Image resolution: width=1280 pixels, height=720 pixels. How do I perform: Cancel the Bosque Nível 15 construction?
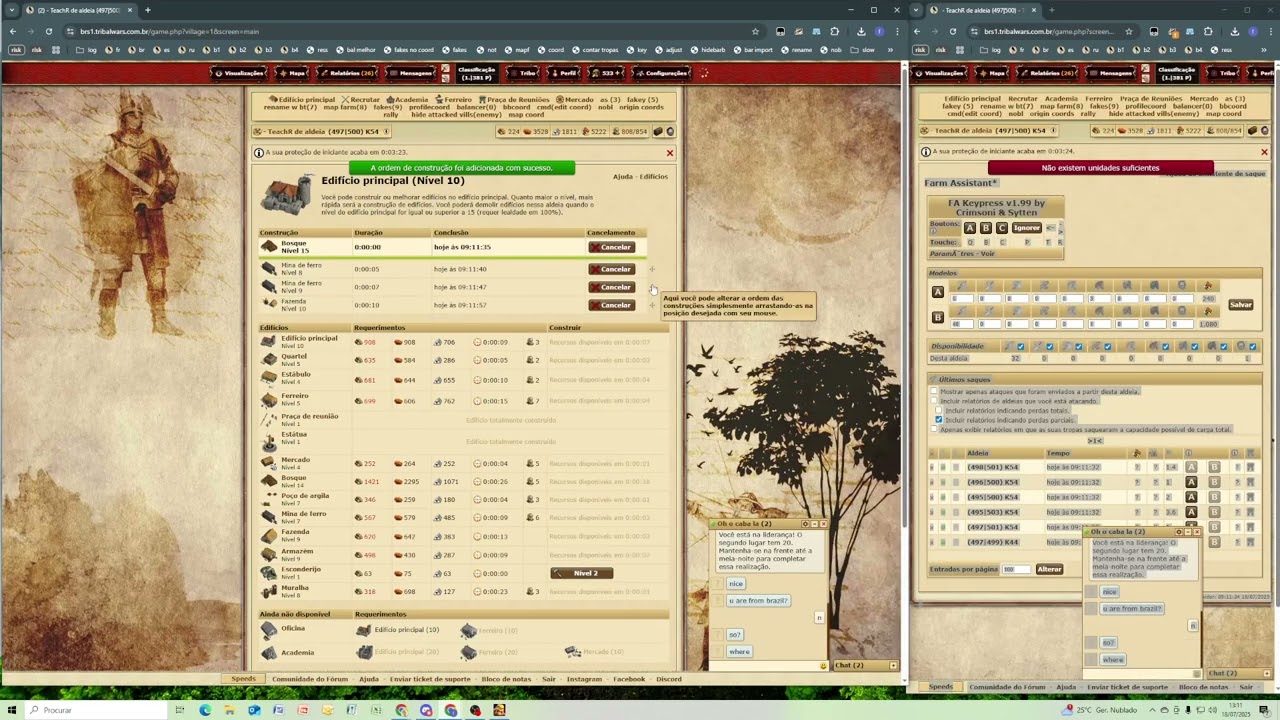[611, 247]
